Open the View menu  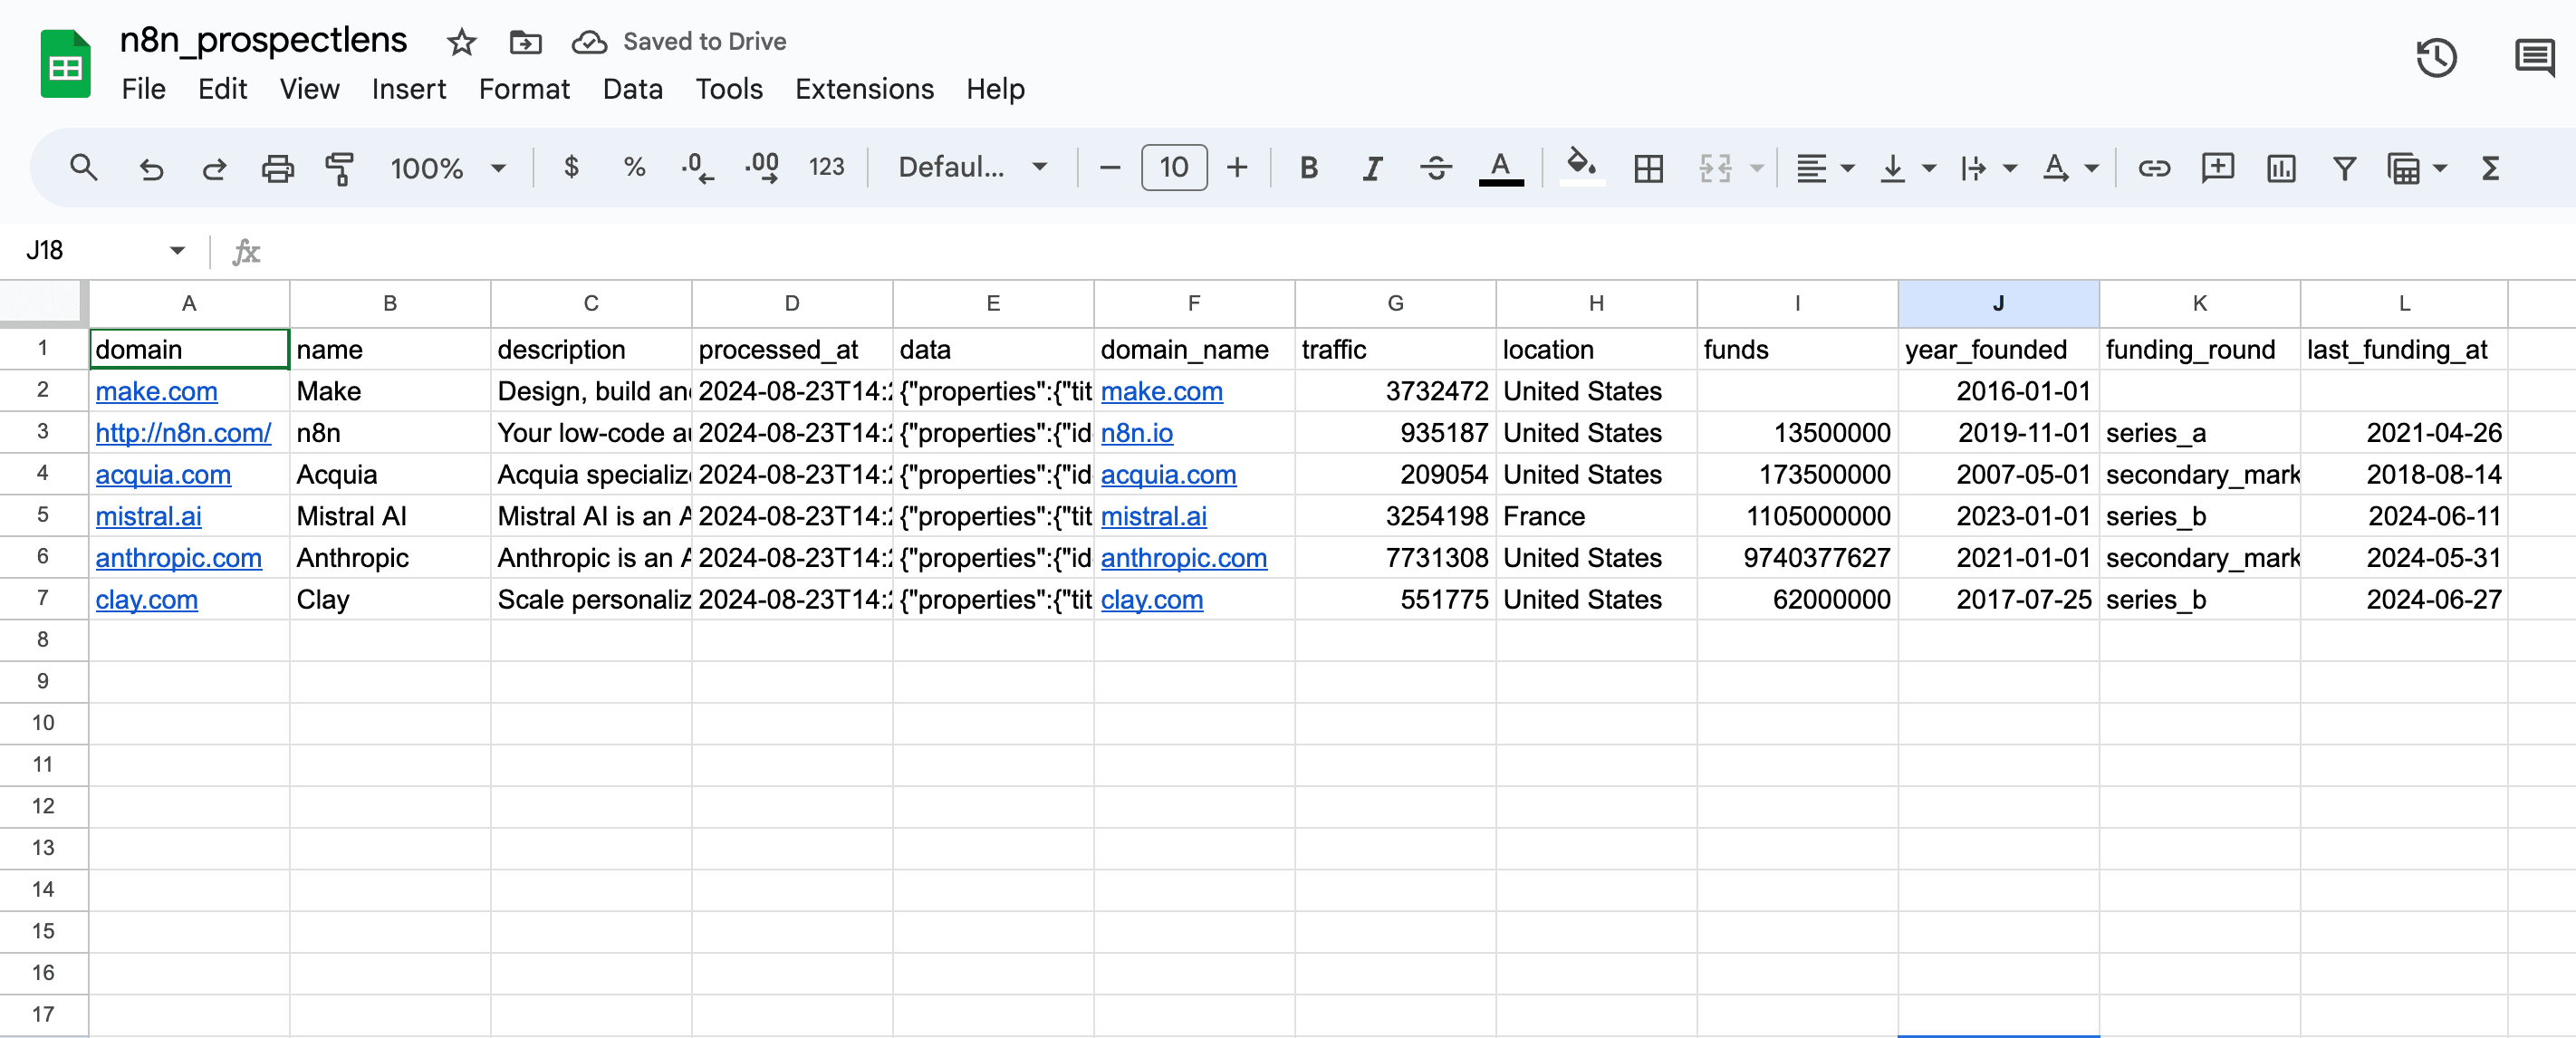(309, 89)
